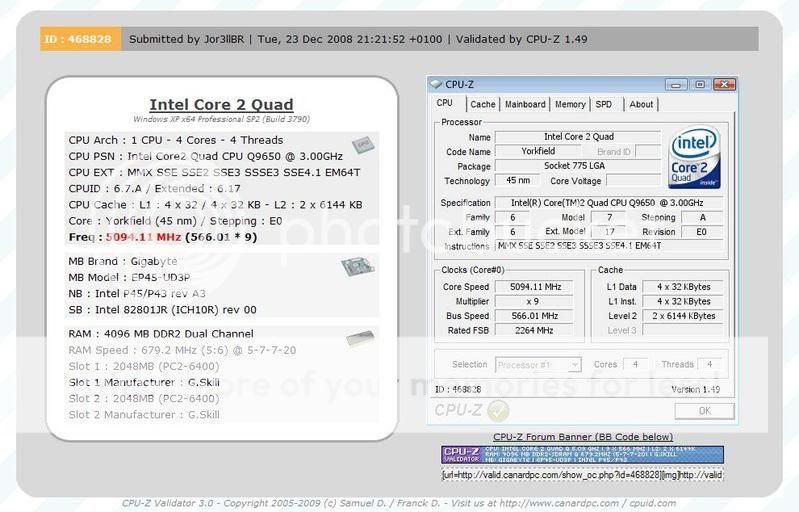The image size is (799, 512).
Task: Click the CPU-Z title bar icon
Action: point(437,85)
